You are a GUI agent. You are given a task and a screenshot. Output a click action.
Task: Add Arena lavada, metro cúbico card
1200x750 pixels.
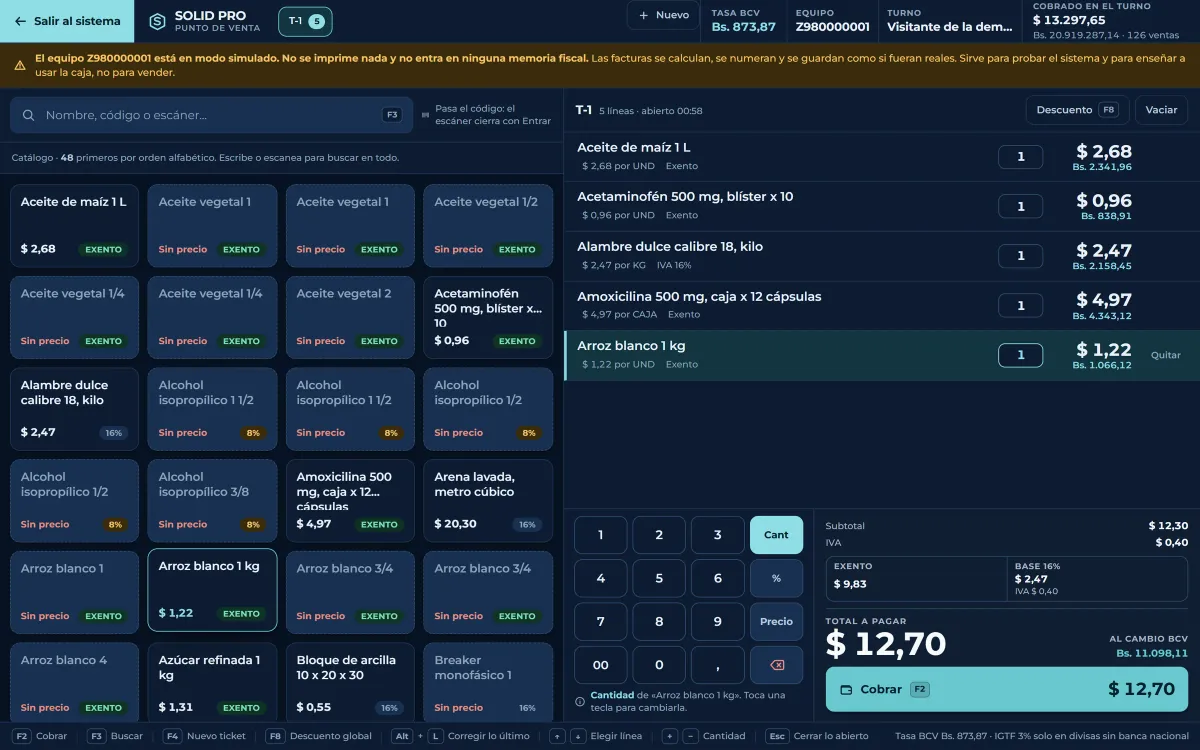(488, 500)
